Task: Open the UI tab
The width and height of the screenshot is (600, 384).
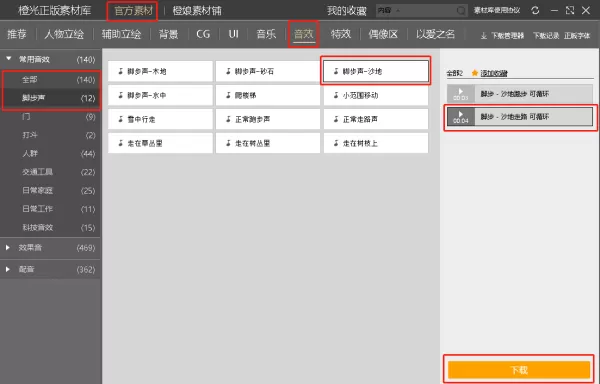Action: coord(233,34)
